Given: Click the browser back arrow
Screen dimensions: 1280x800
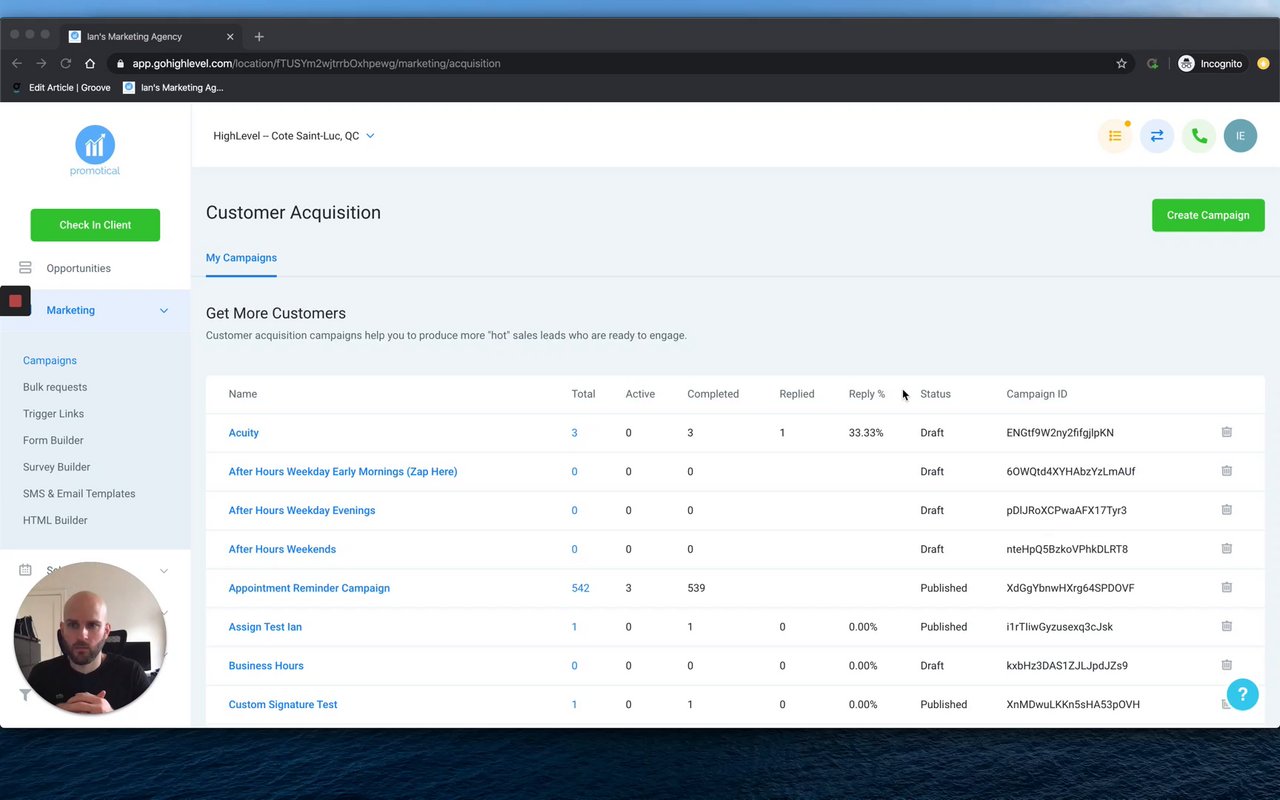Looking at the screenshot, I should [x=17, y=64].
